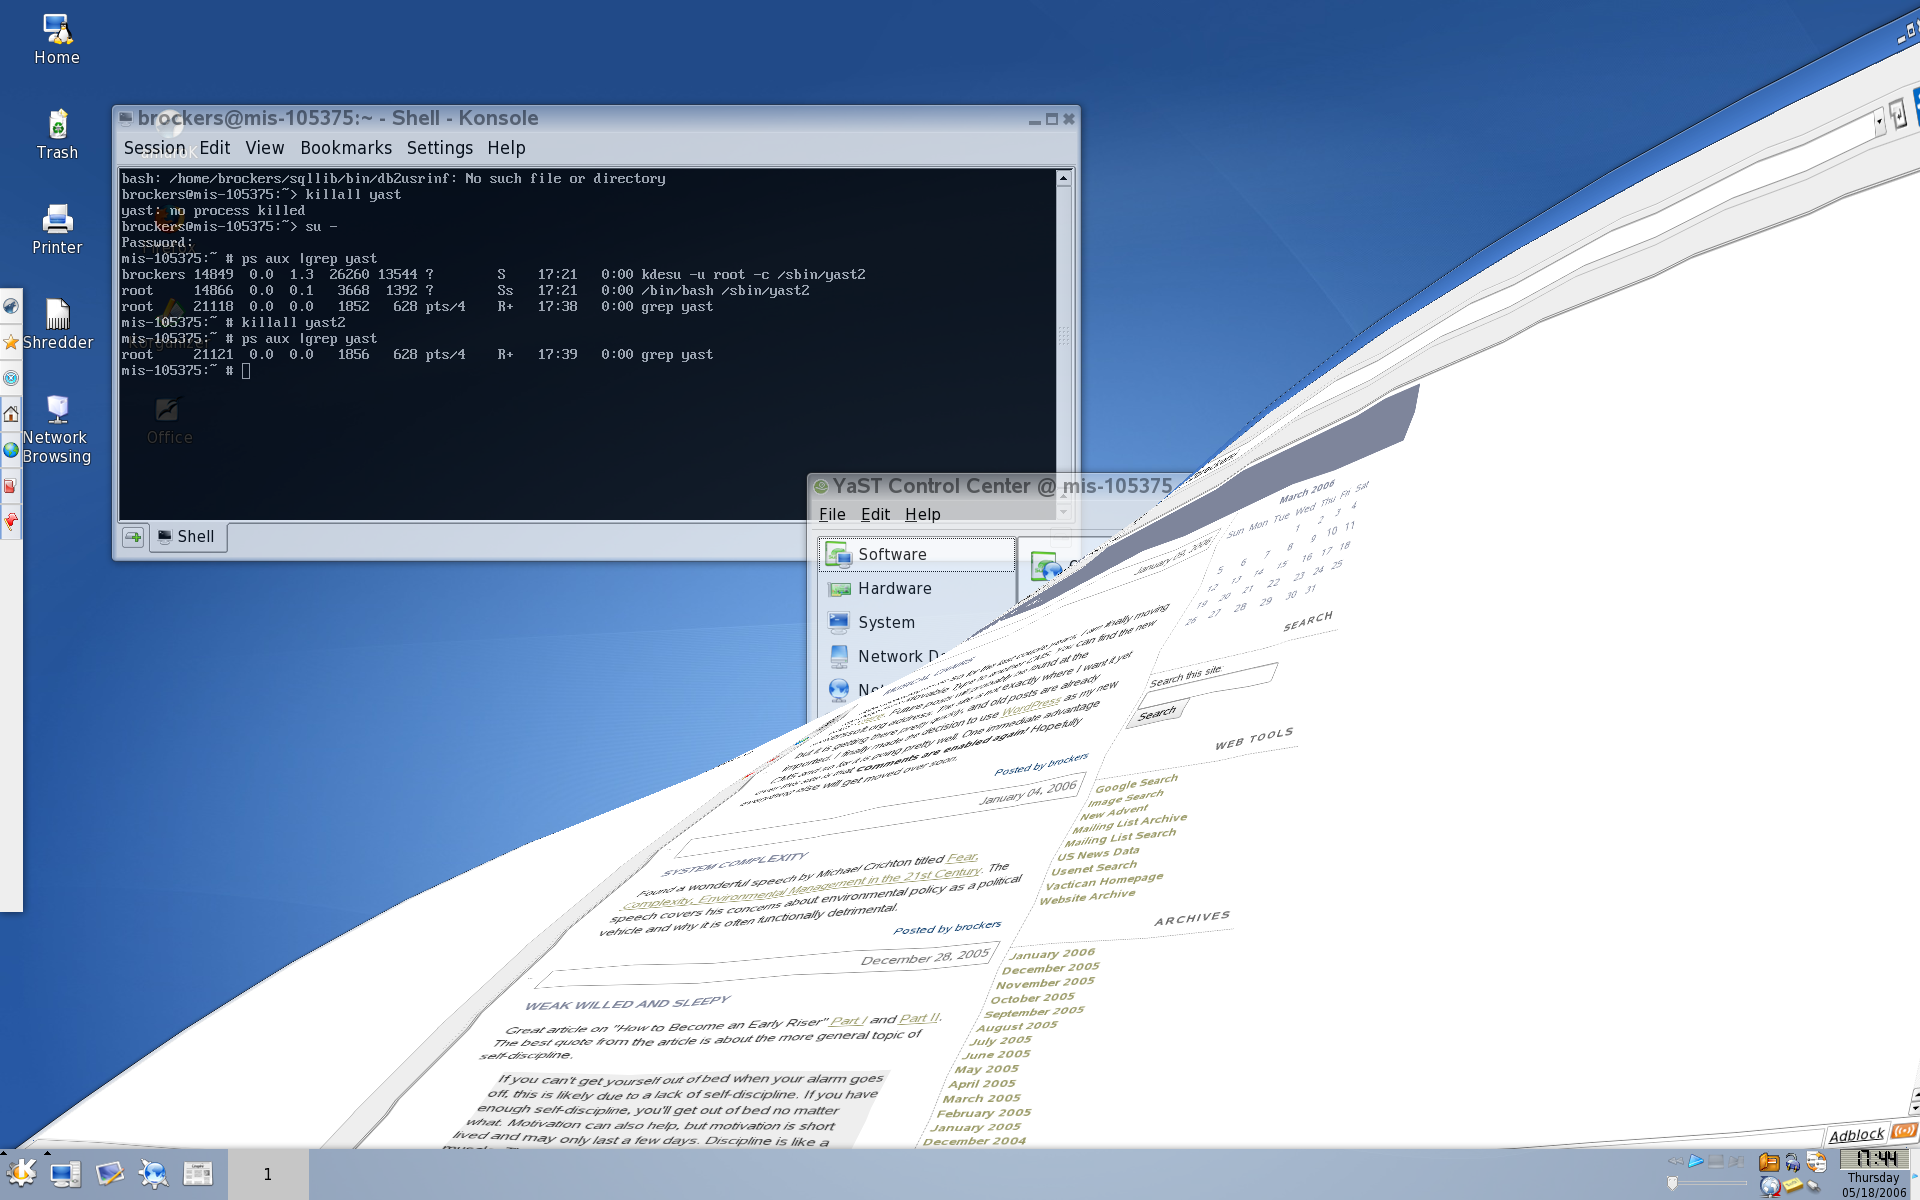Click the rewind media control
Screen dimensions: 1920x1200
[x=1676, y=1161]
